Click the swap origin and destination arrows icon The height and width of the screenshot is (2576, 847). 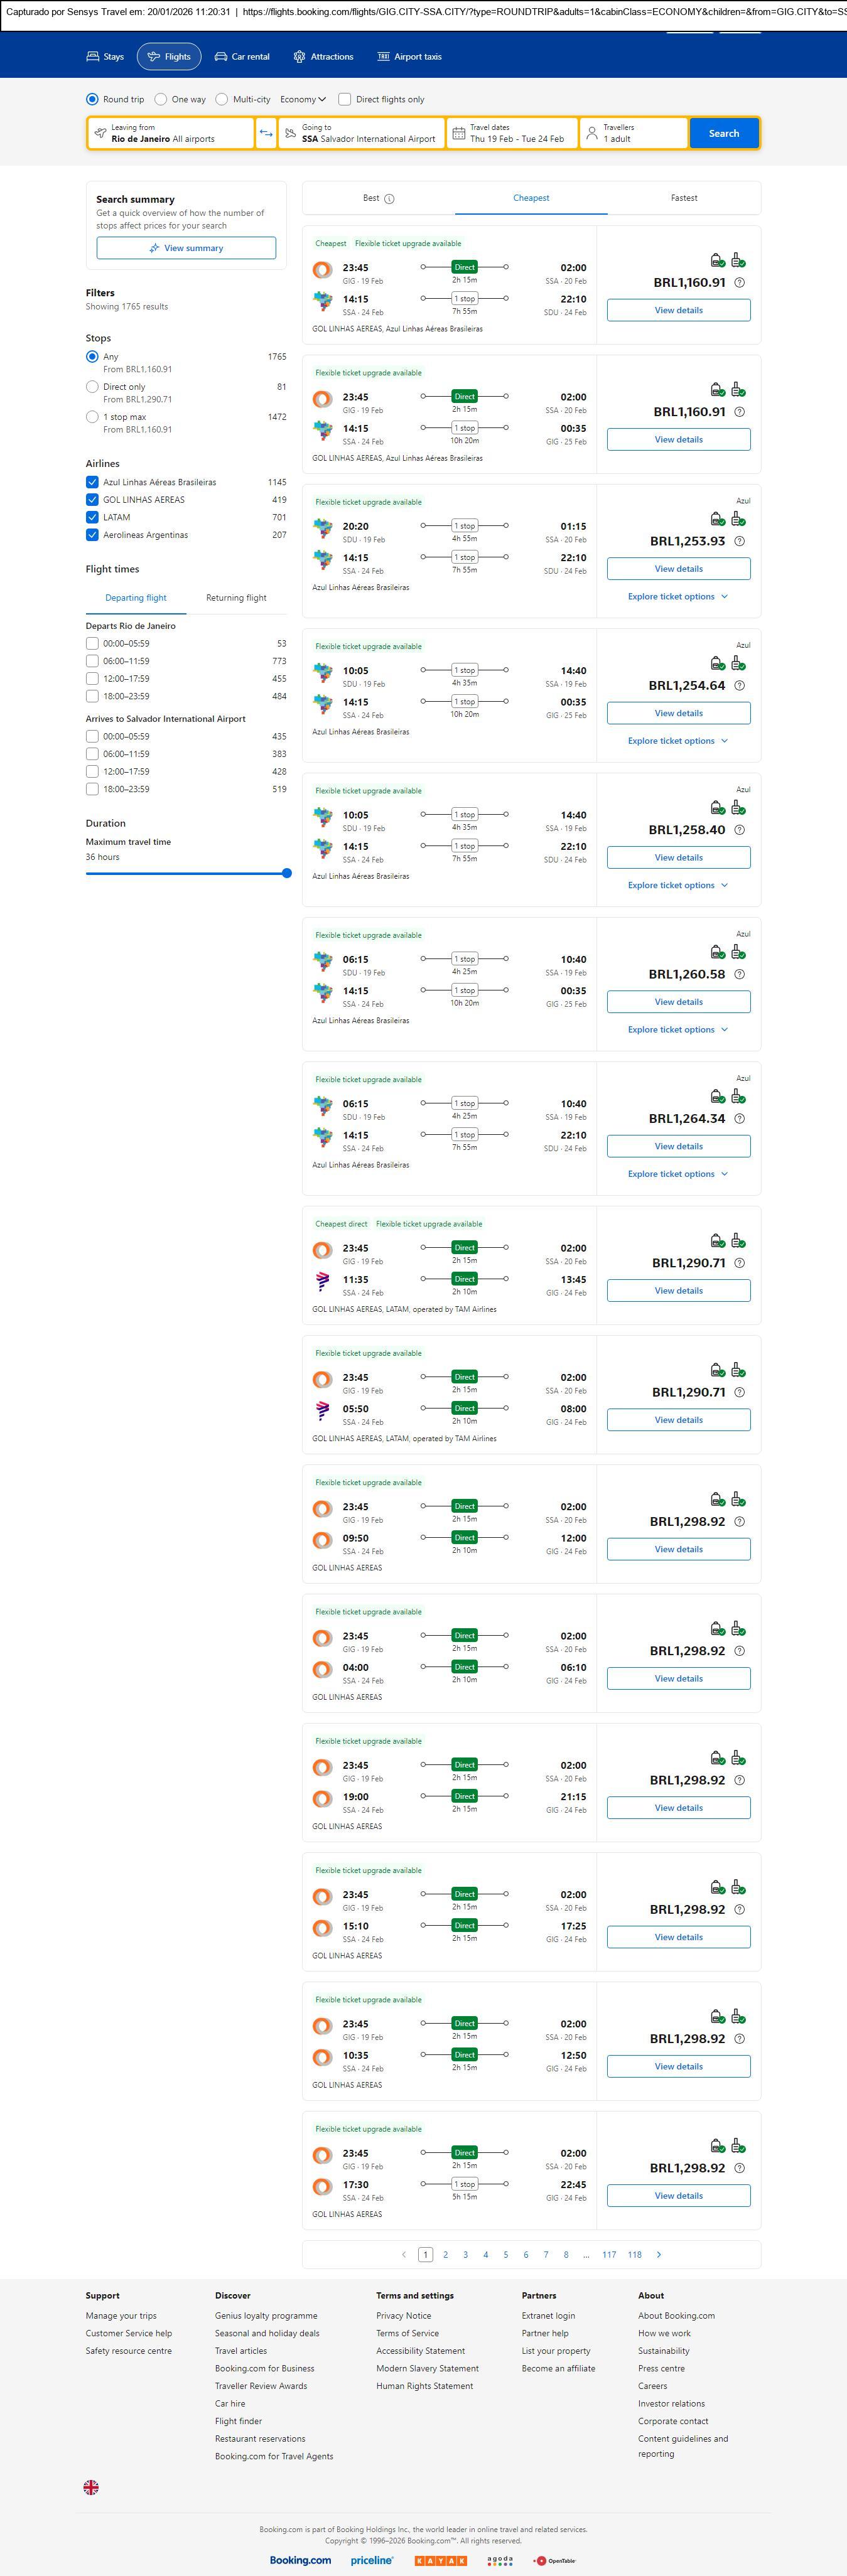click(x=266, y=133)
